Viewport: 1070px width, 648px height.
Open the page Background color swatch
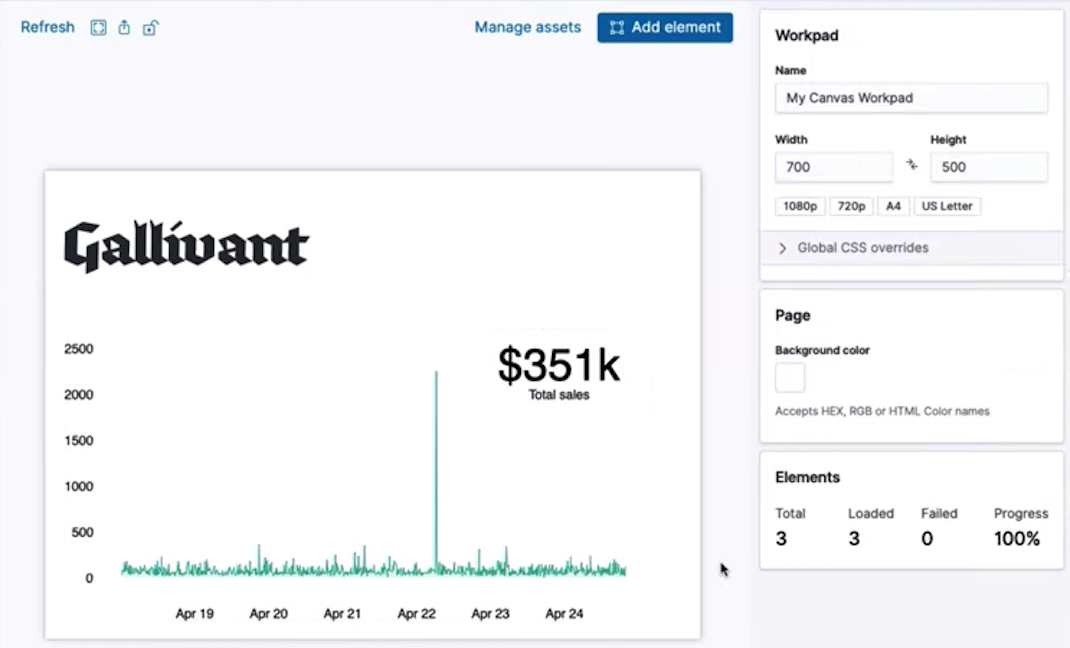click(790, 378)
